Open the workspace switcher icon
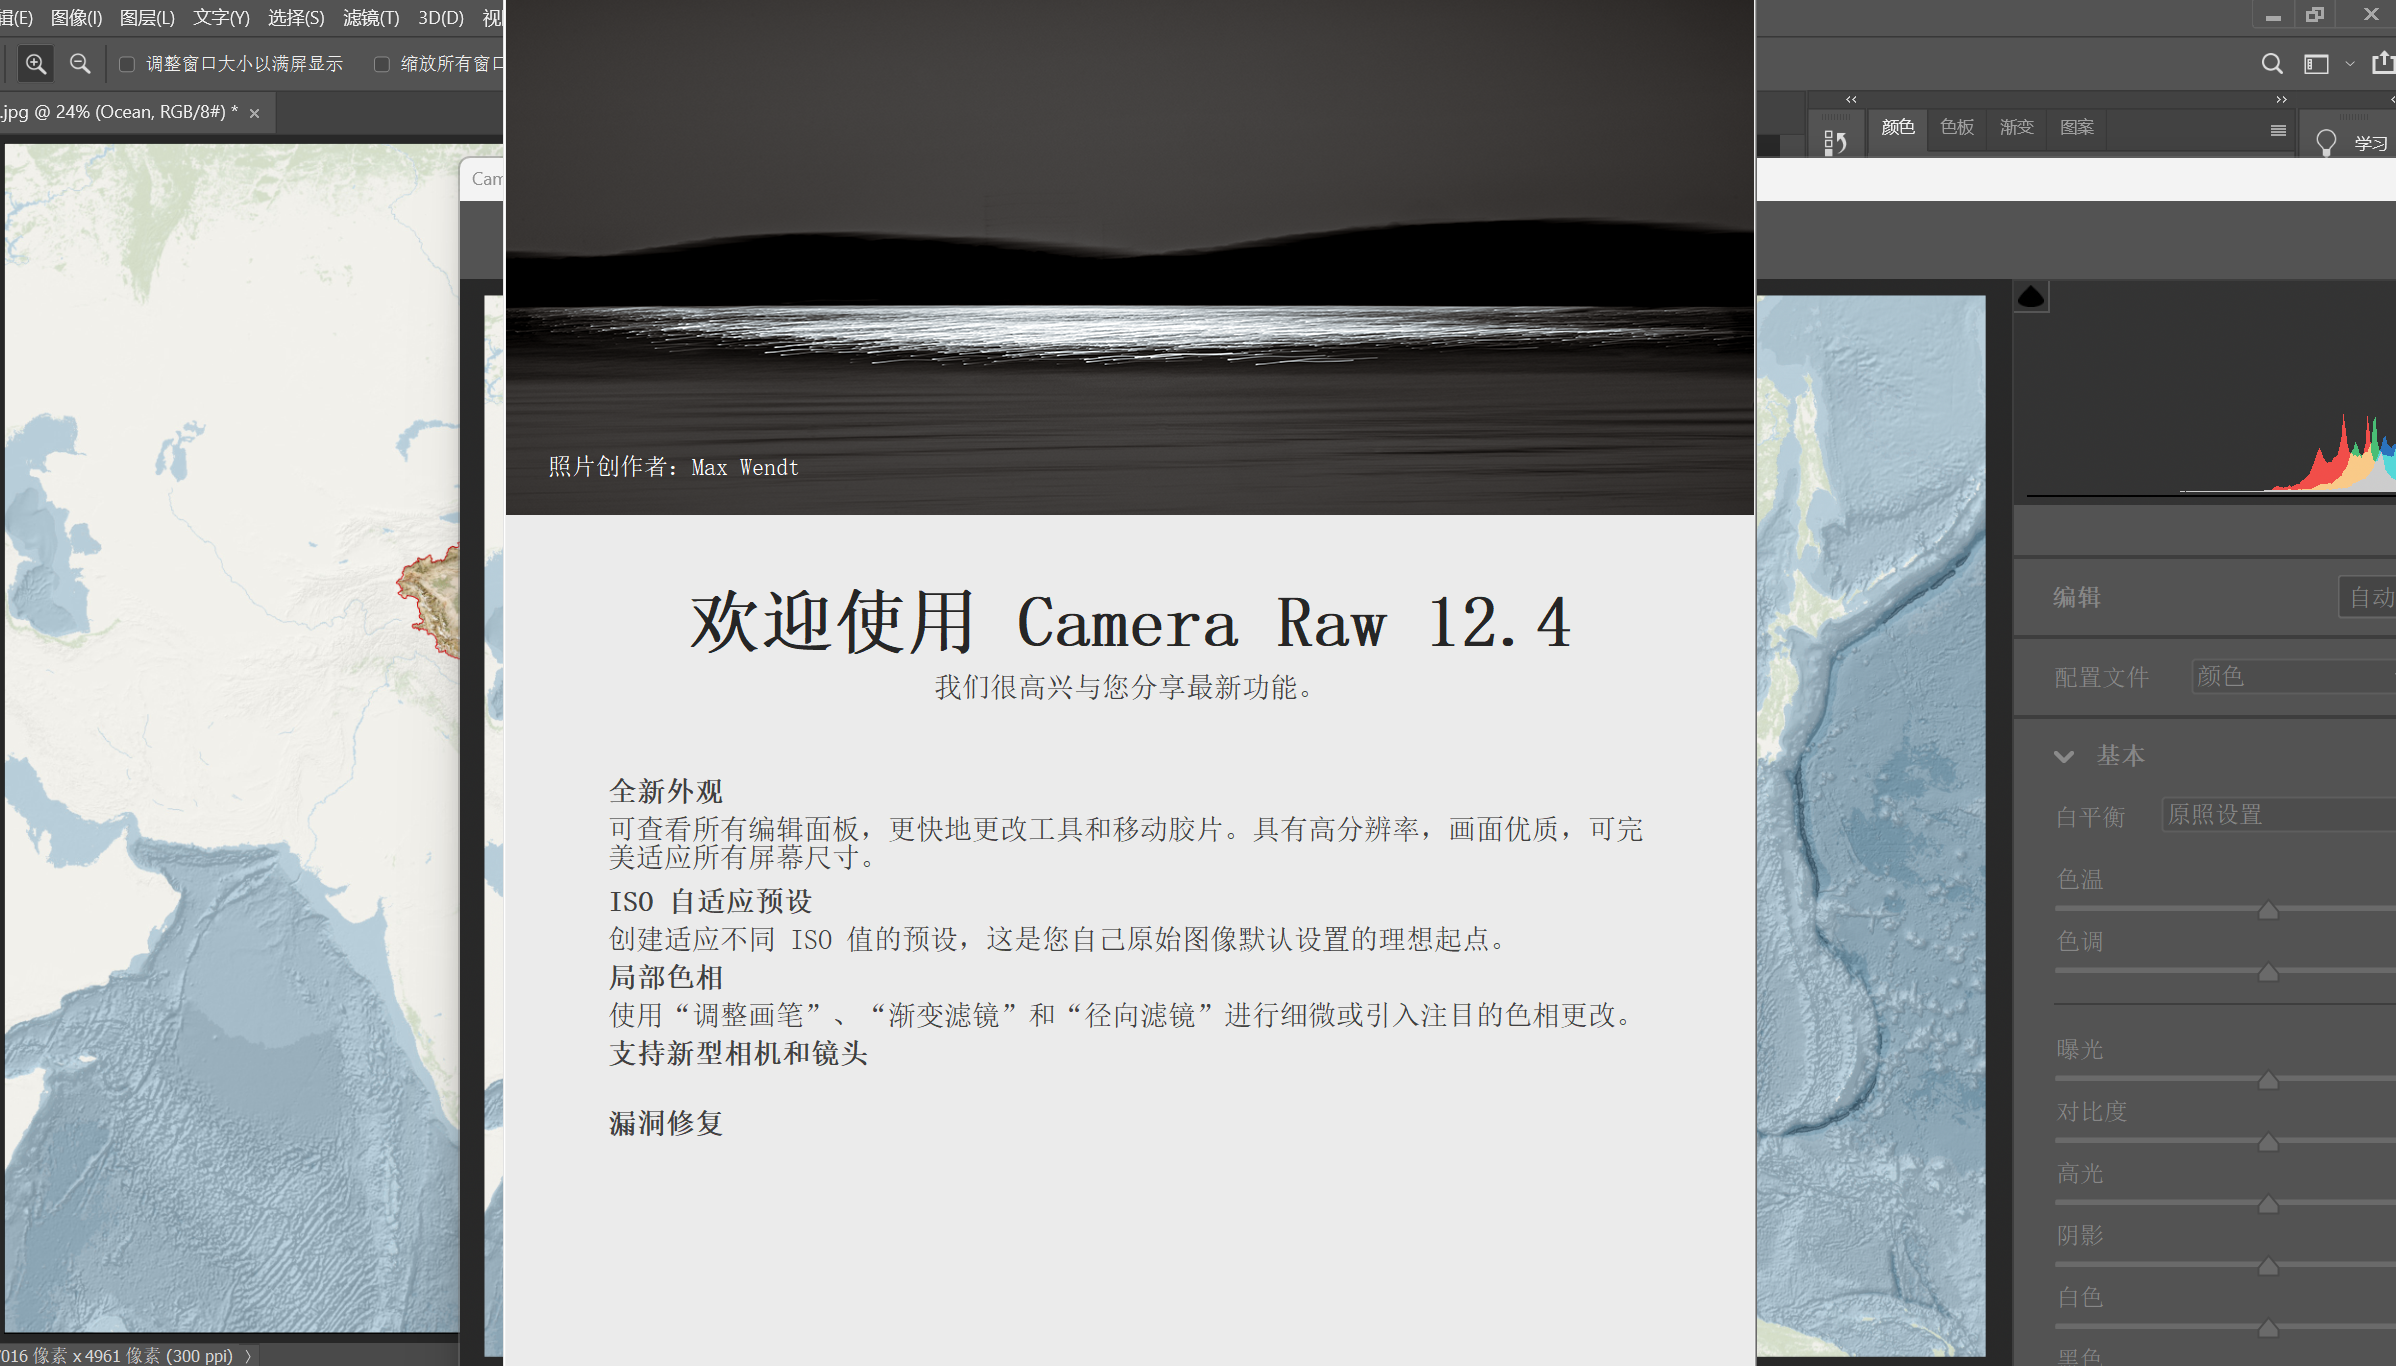The height and width of the screenshot is (1366, 2396). 2316,64
